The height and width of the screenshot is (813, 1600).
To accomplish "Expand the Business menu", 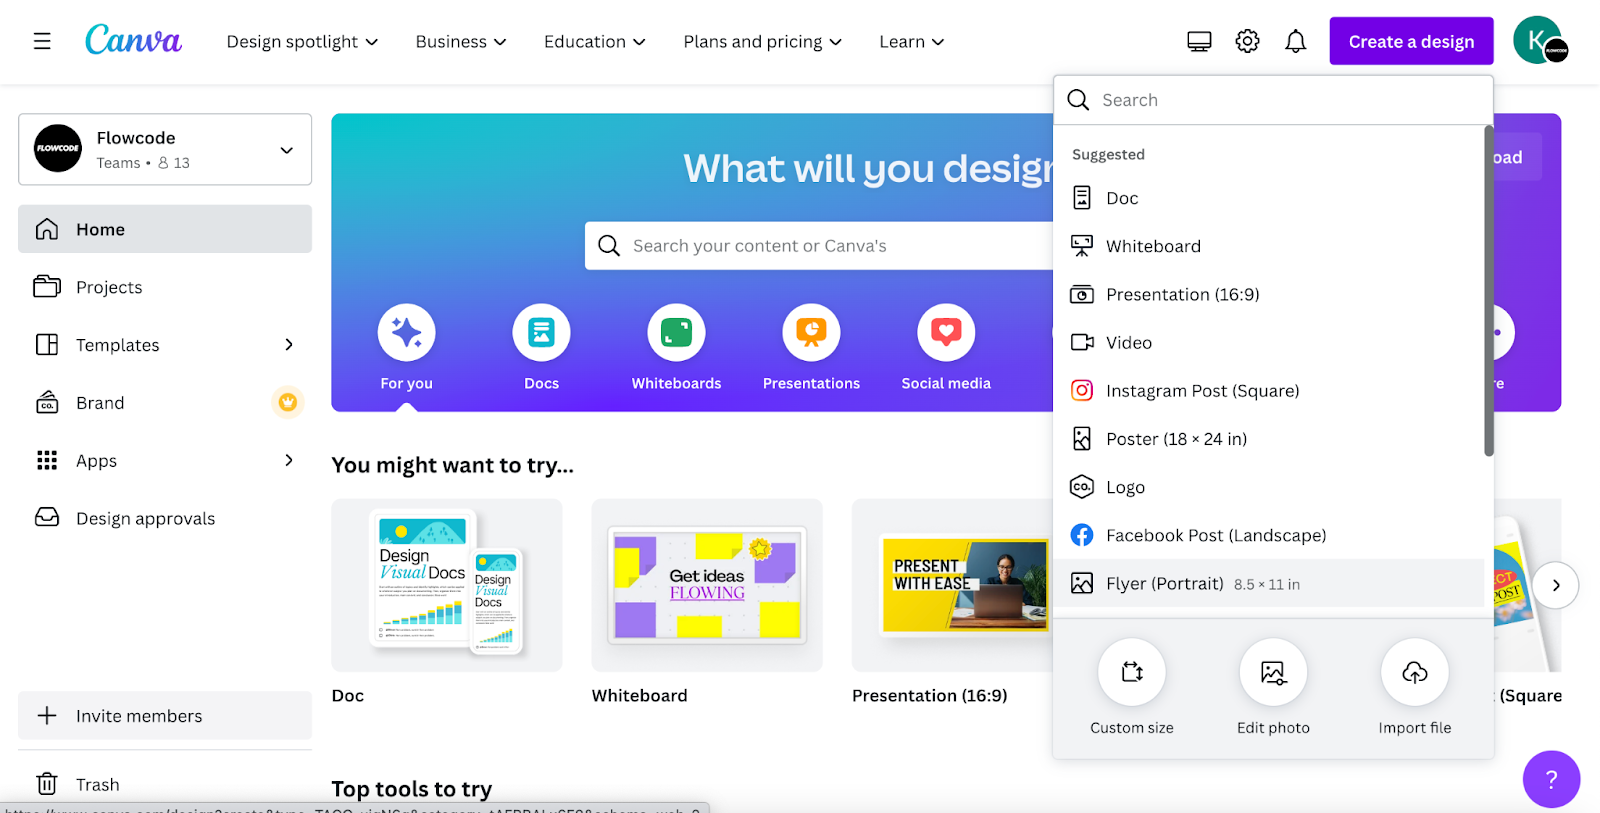I will [461, 41].
